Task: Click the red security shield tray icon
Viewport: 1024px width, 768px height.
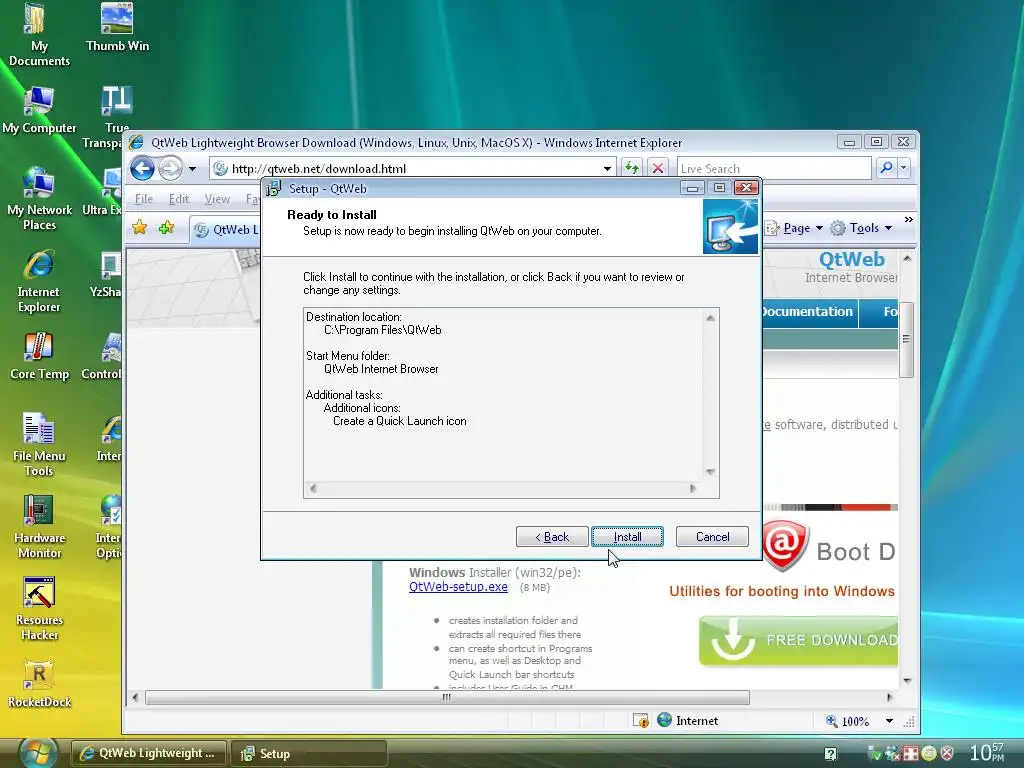Action: [x=946, y=753]
